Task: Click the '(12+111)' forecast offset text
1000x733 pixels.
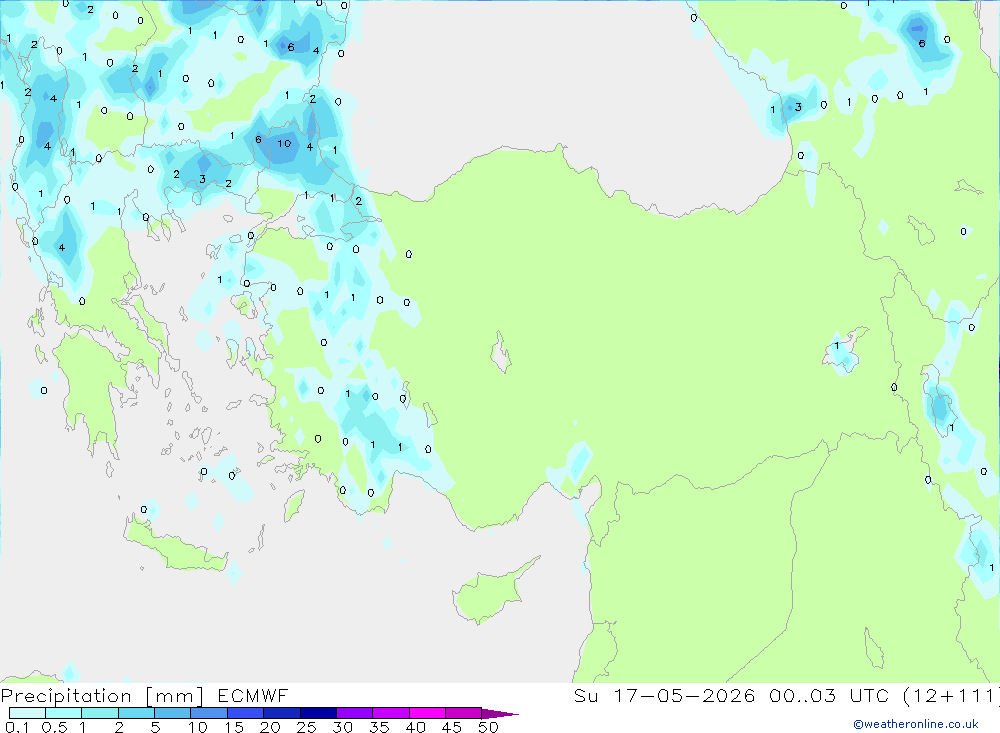Action: pyautogui.click(x=951, y=695)
